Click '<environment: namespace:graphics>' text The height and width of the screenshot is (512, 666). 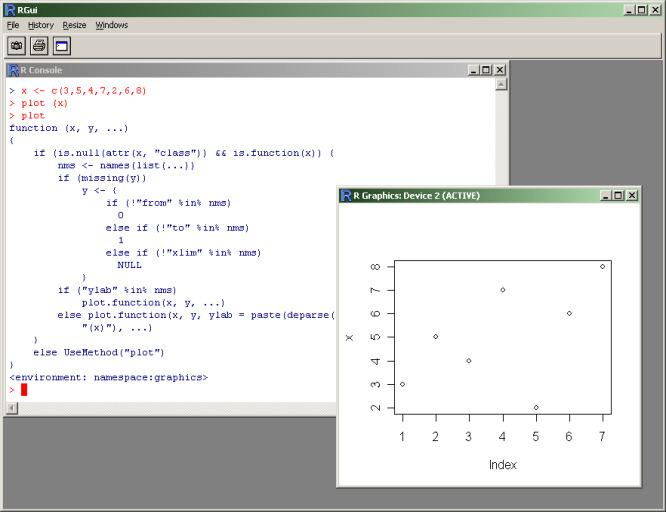click(x=108, y=378)
